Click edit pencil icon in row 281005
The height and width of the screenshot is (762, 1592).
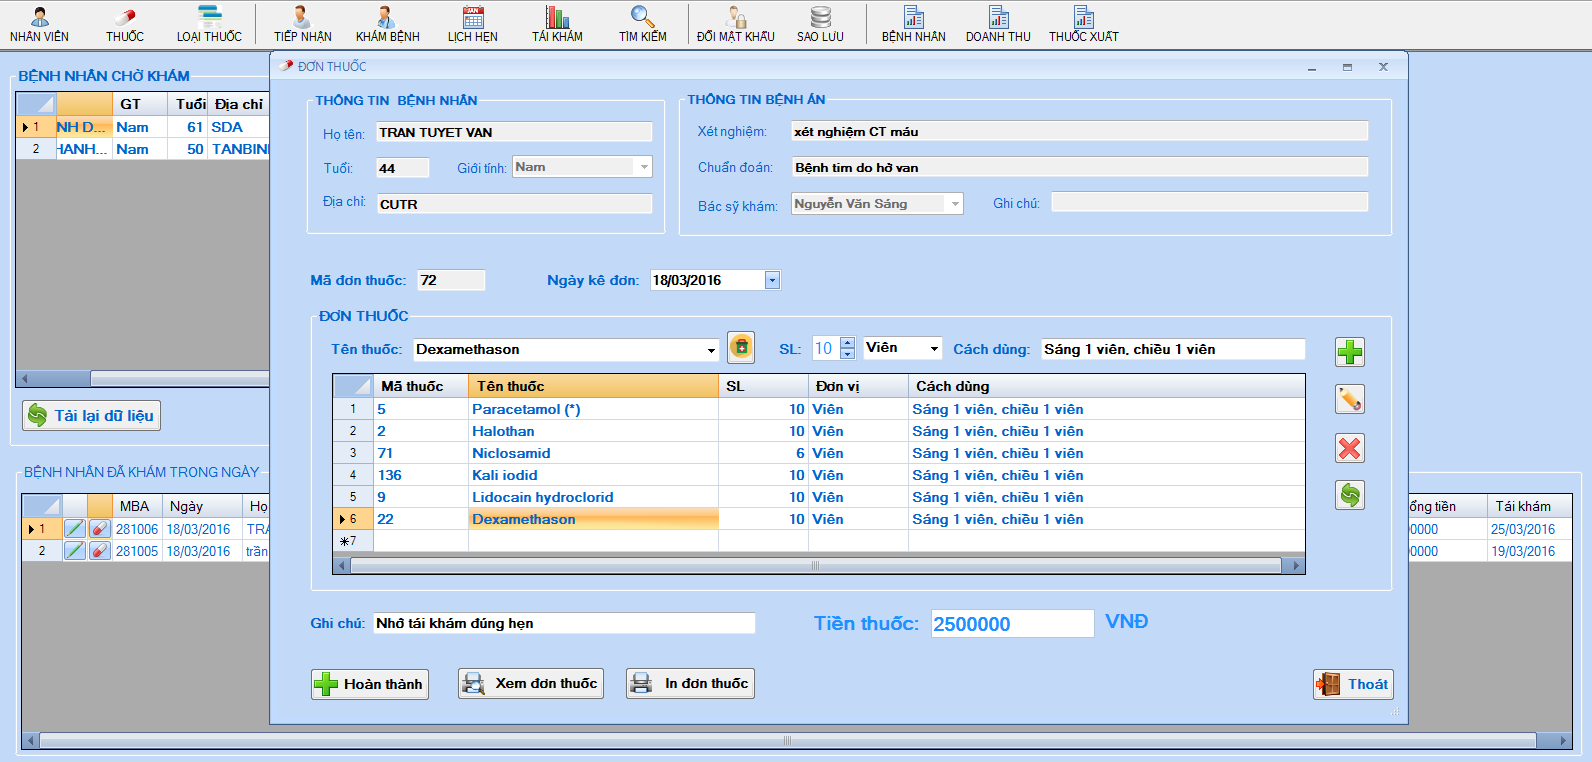[x=75, y=551]
